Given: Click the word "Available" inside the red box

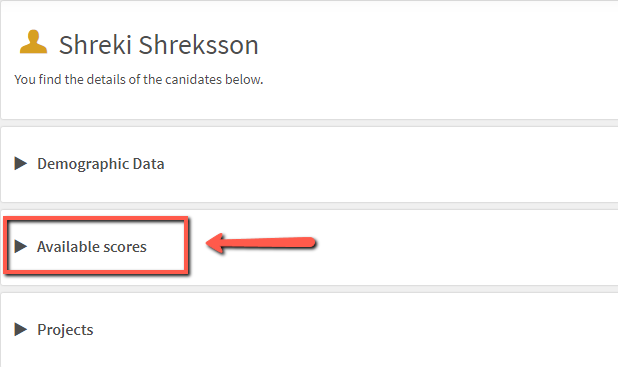Looking at the screenshot, I should [68, 247].
